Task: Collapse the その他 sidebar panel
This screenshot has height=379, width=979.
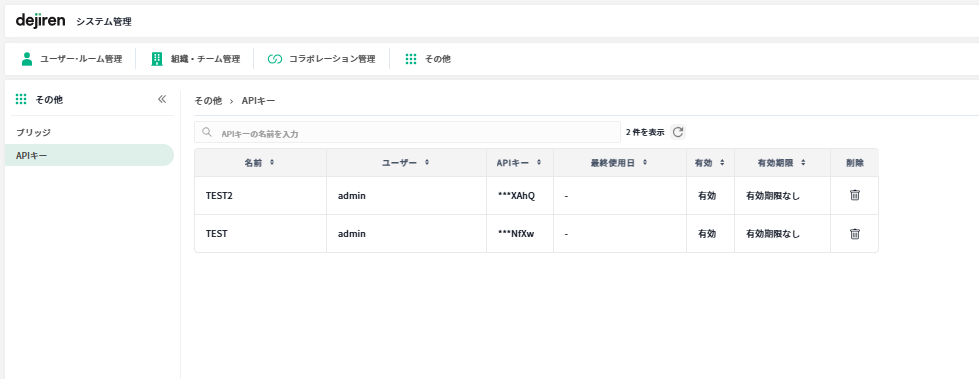Action: click(x=162, y=99)
